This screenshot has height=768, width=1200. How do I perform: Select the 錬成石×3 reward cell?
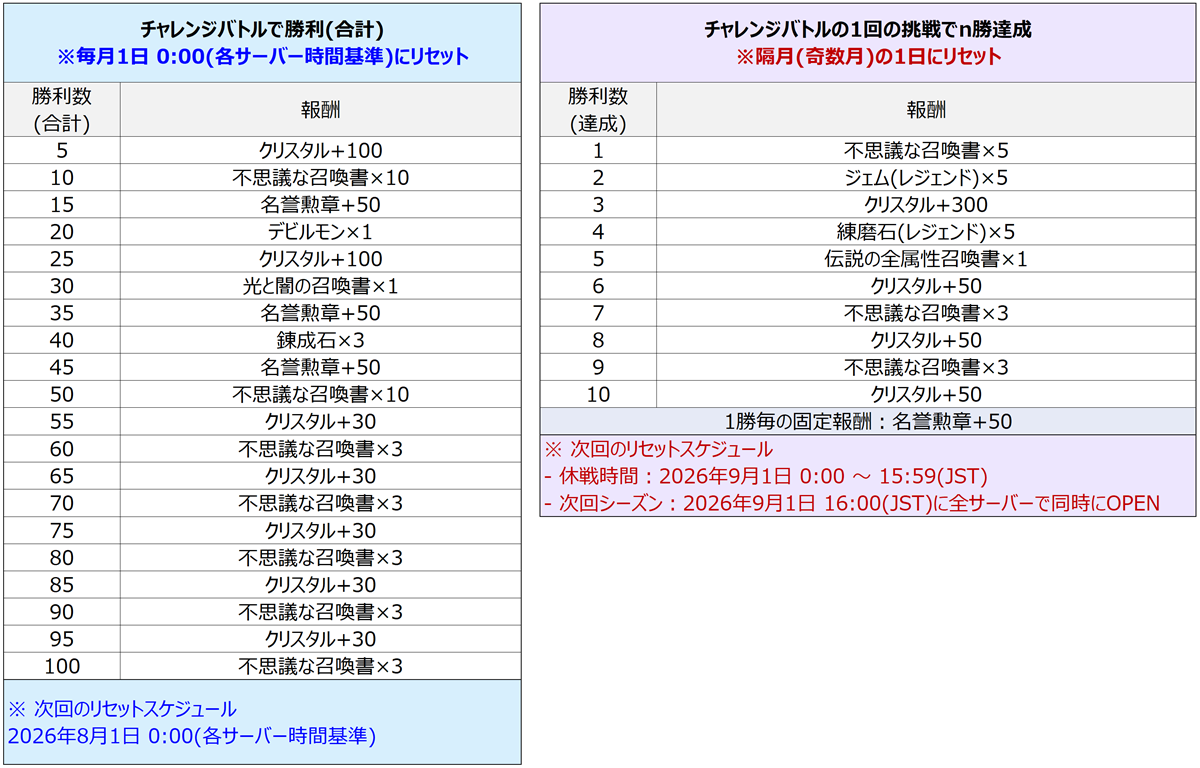(321, 340)
